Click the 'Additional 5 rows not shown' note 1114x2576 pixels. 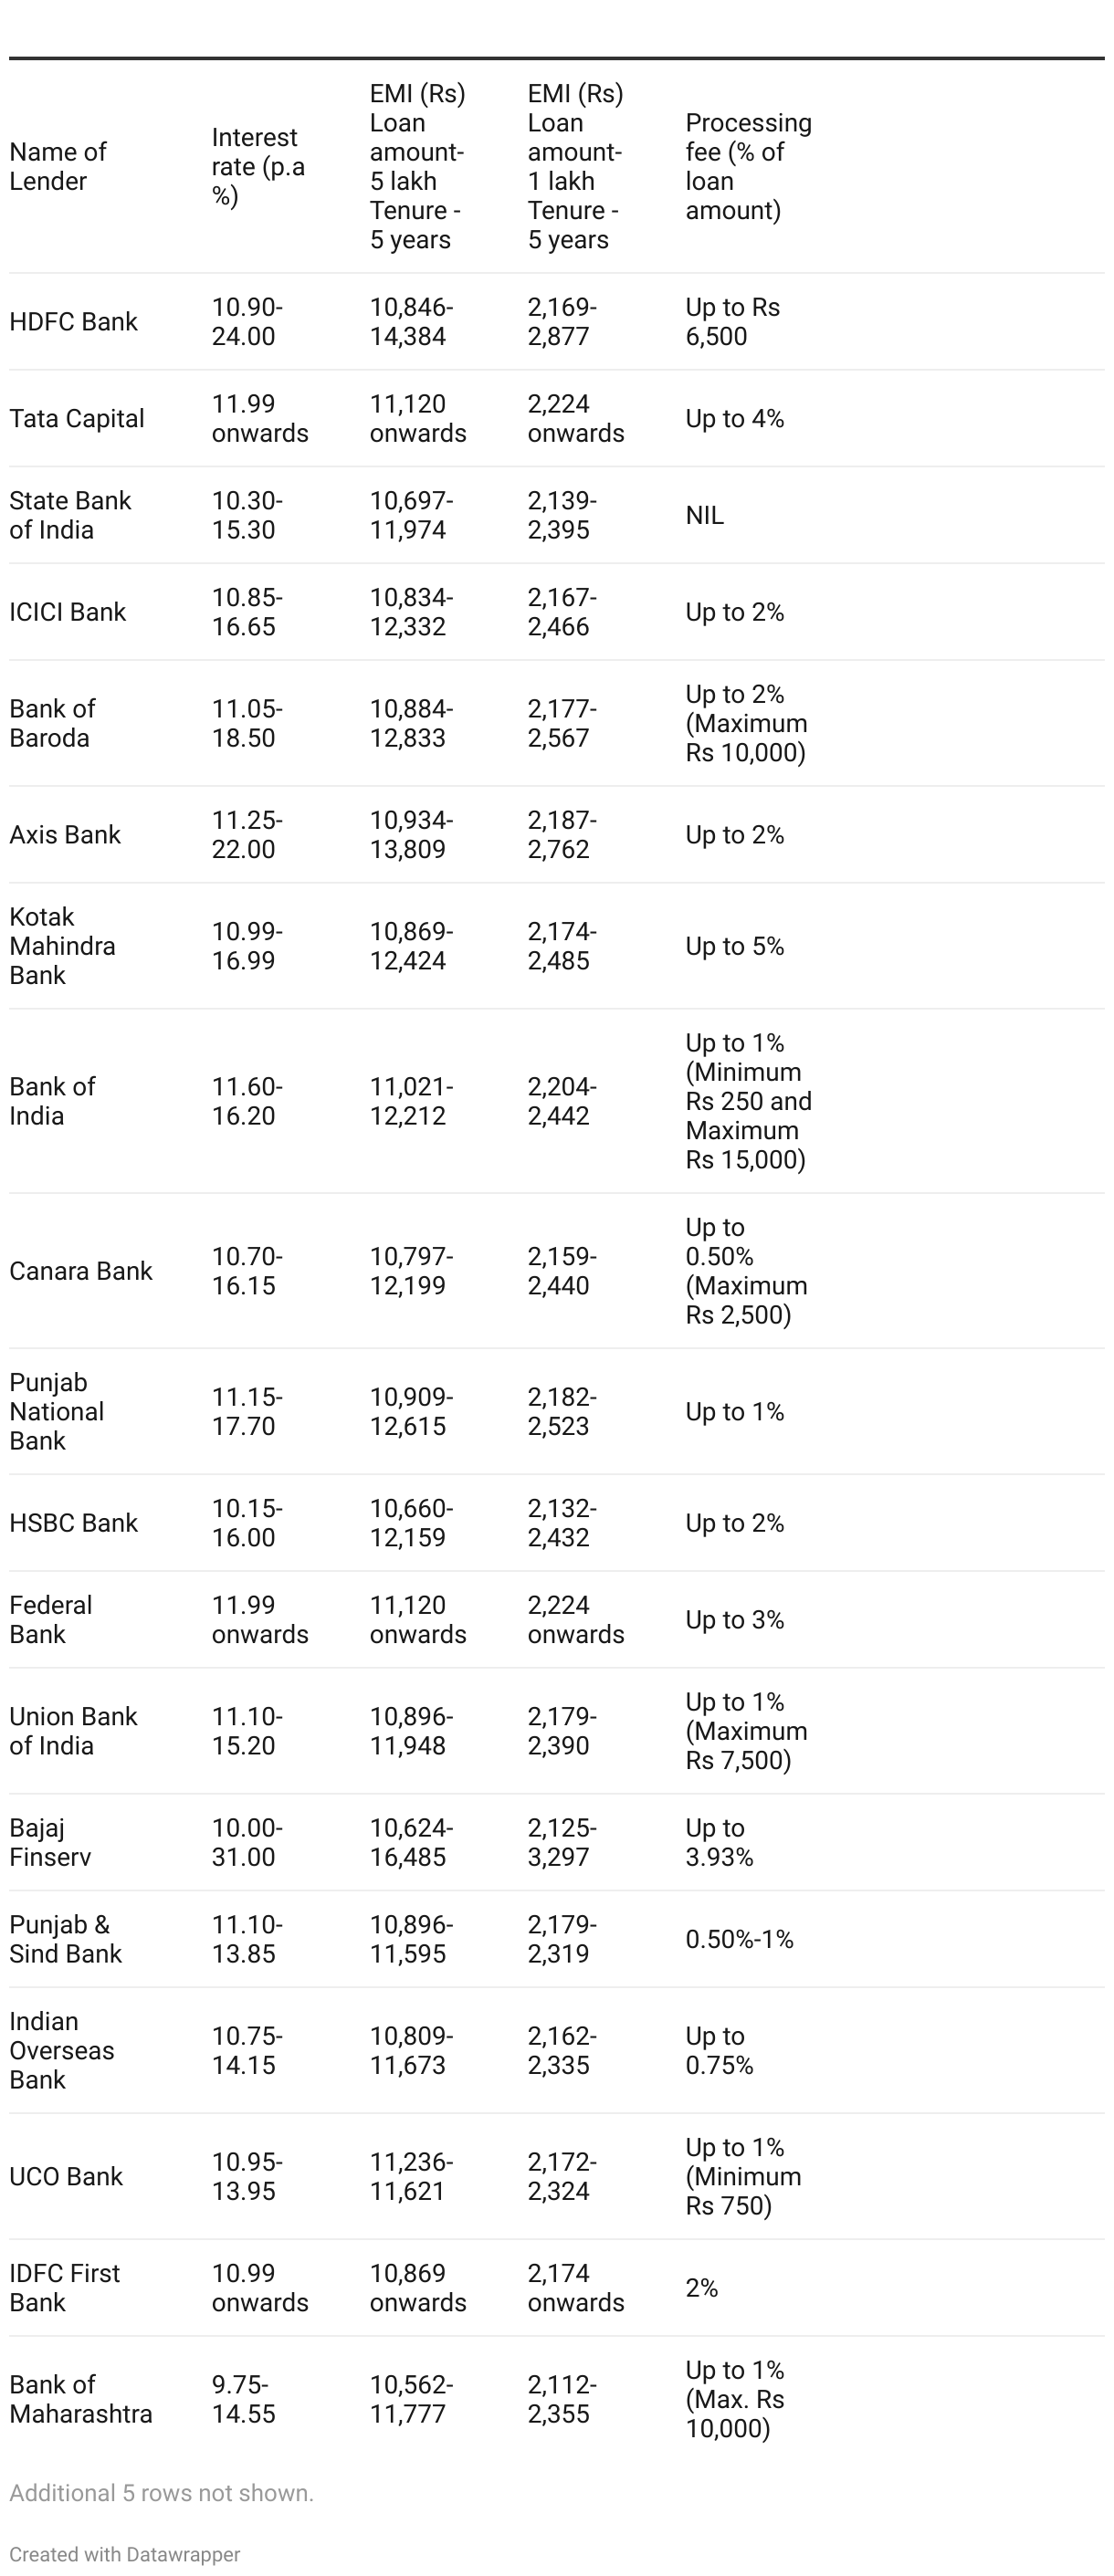point(161,2493)
